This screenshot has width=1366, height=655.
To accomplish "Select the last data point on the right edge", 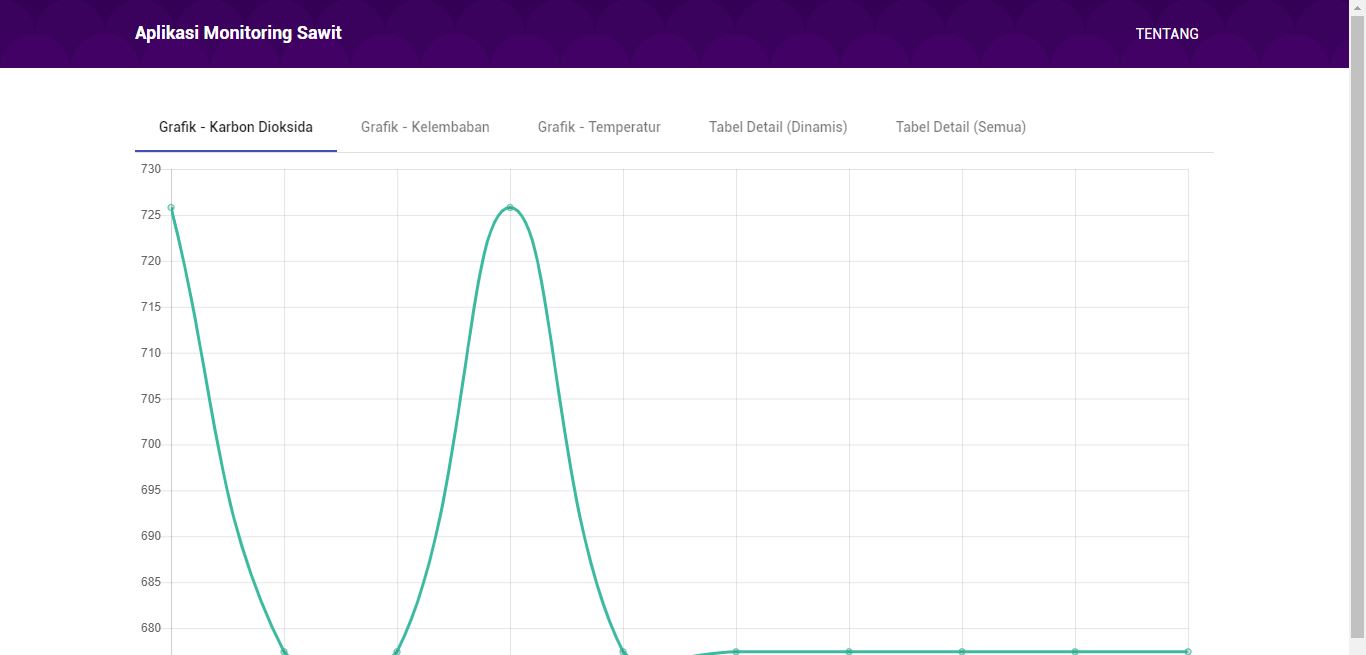I will coord(1188,651).
